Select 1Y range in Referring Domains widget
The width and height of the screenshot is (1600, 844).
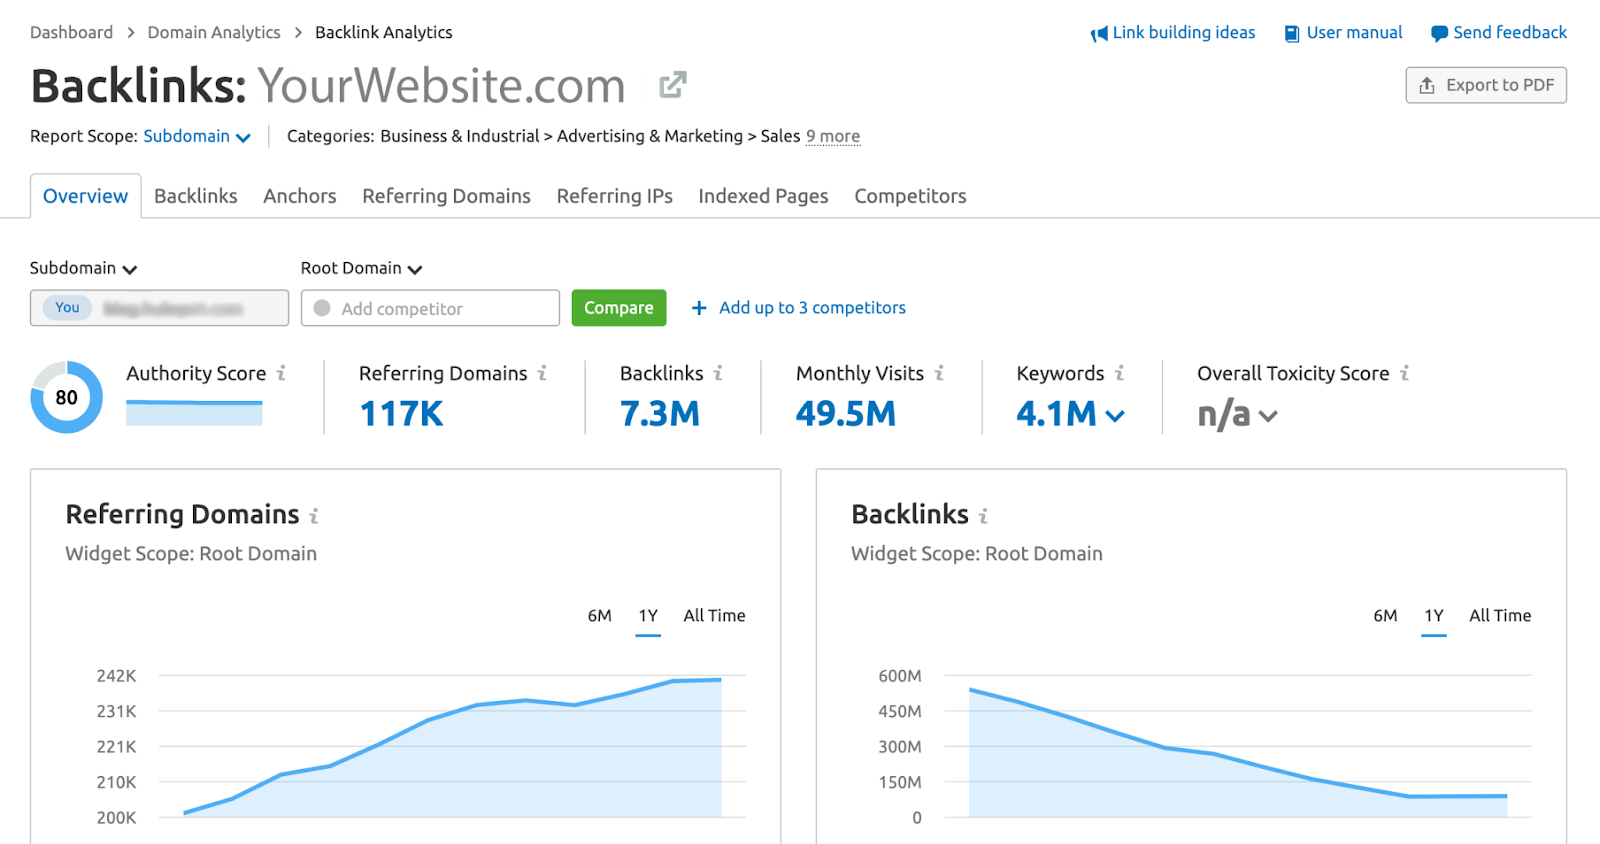(648, 616)
